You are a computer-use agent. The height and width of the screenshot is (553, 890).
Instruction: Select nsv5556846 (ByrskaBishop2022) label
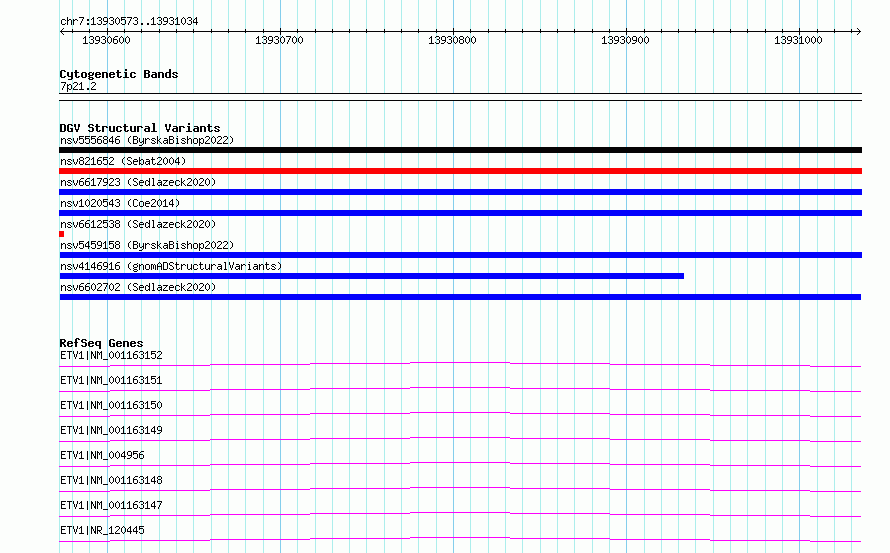click(147, 140)
